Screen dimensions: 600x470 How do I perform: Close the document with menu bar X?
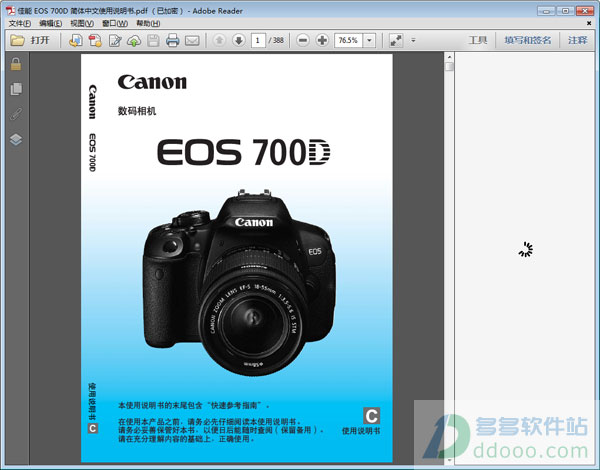589,23
